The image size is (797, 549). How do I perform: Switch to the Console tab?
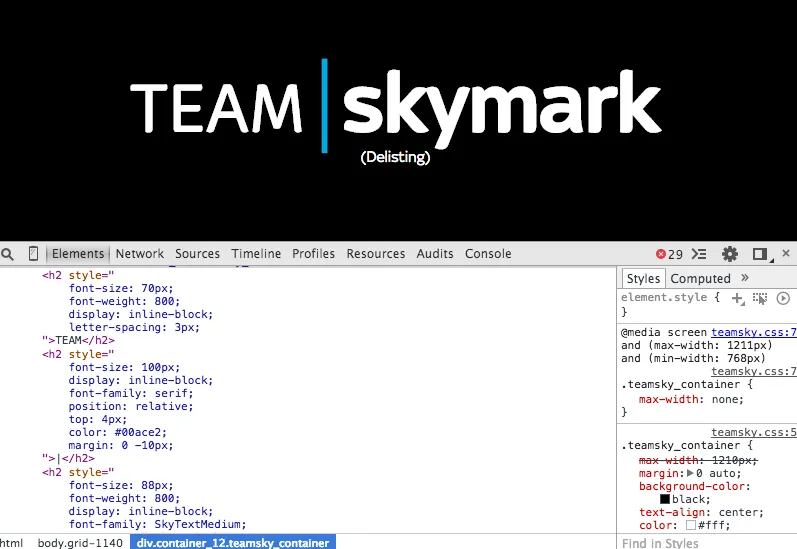point(488,254)
